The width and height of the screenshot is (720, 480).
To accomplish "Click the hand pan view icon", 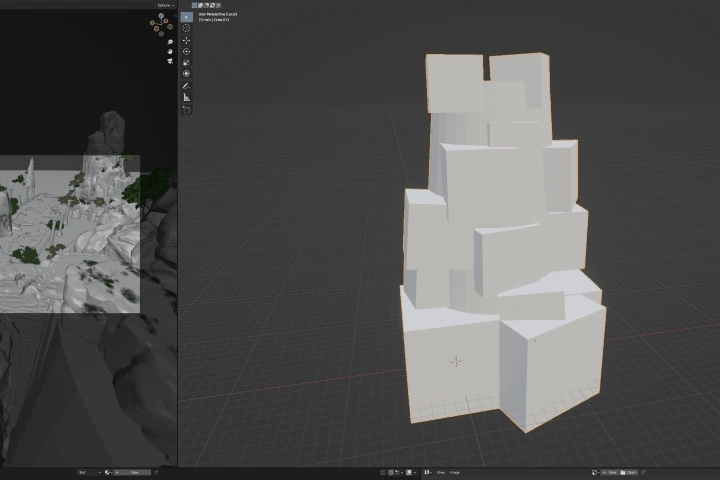I will [x=170, y=51].
